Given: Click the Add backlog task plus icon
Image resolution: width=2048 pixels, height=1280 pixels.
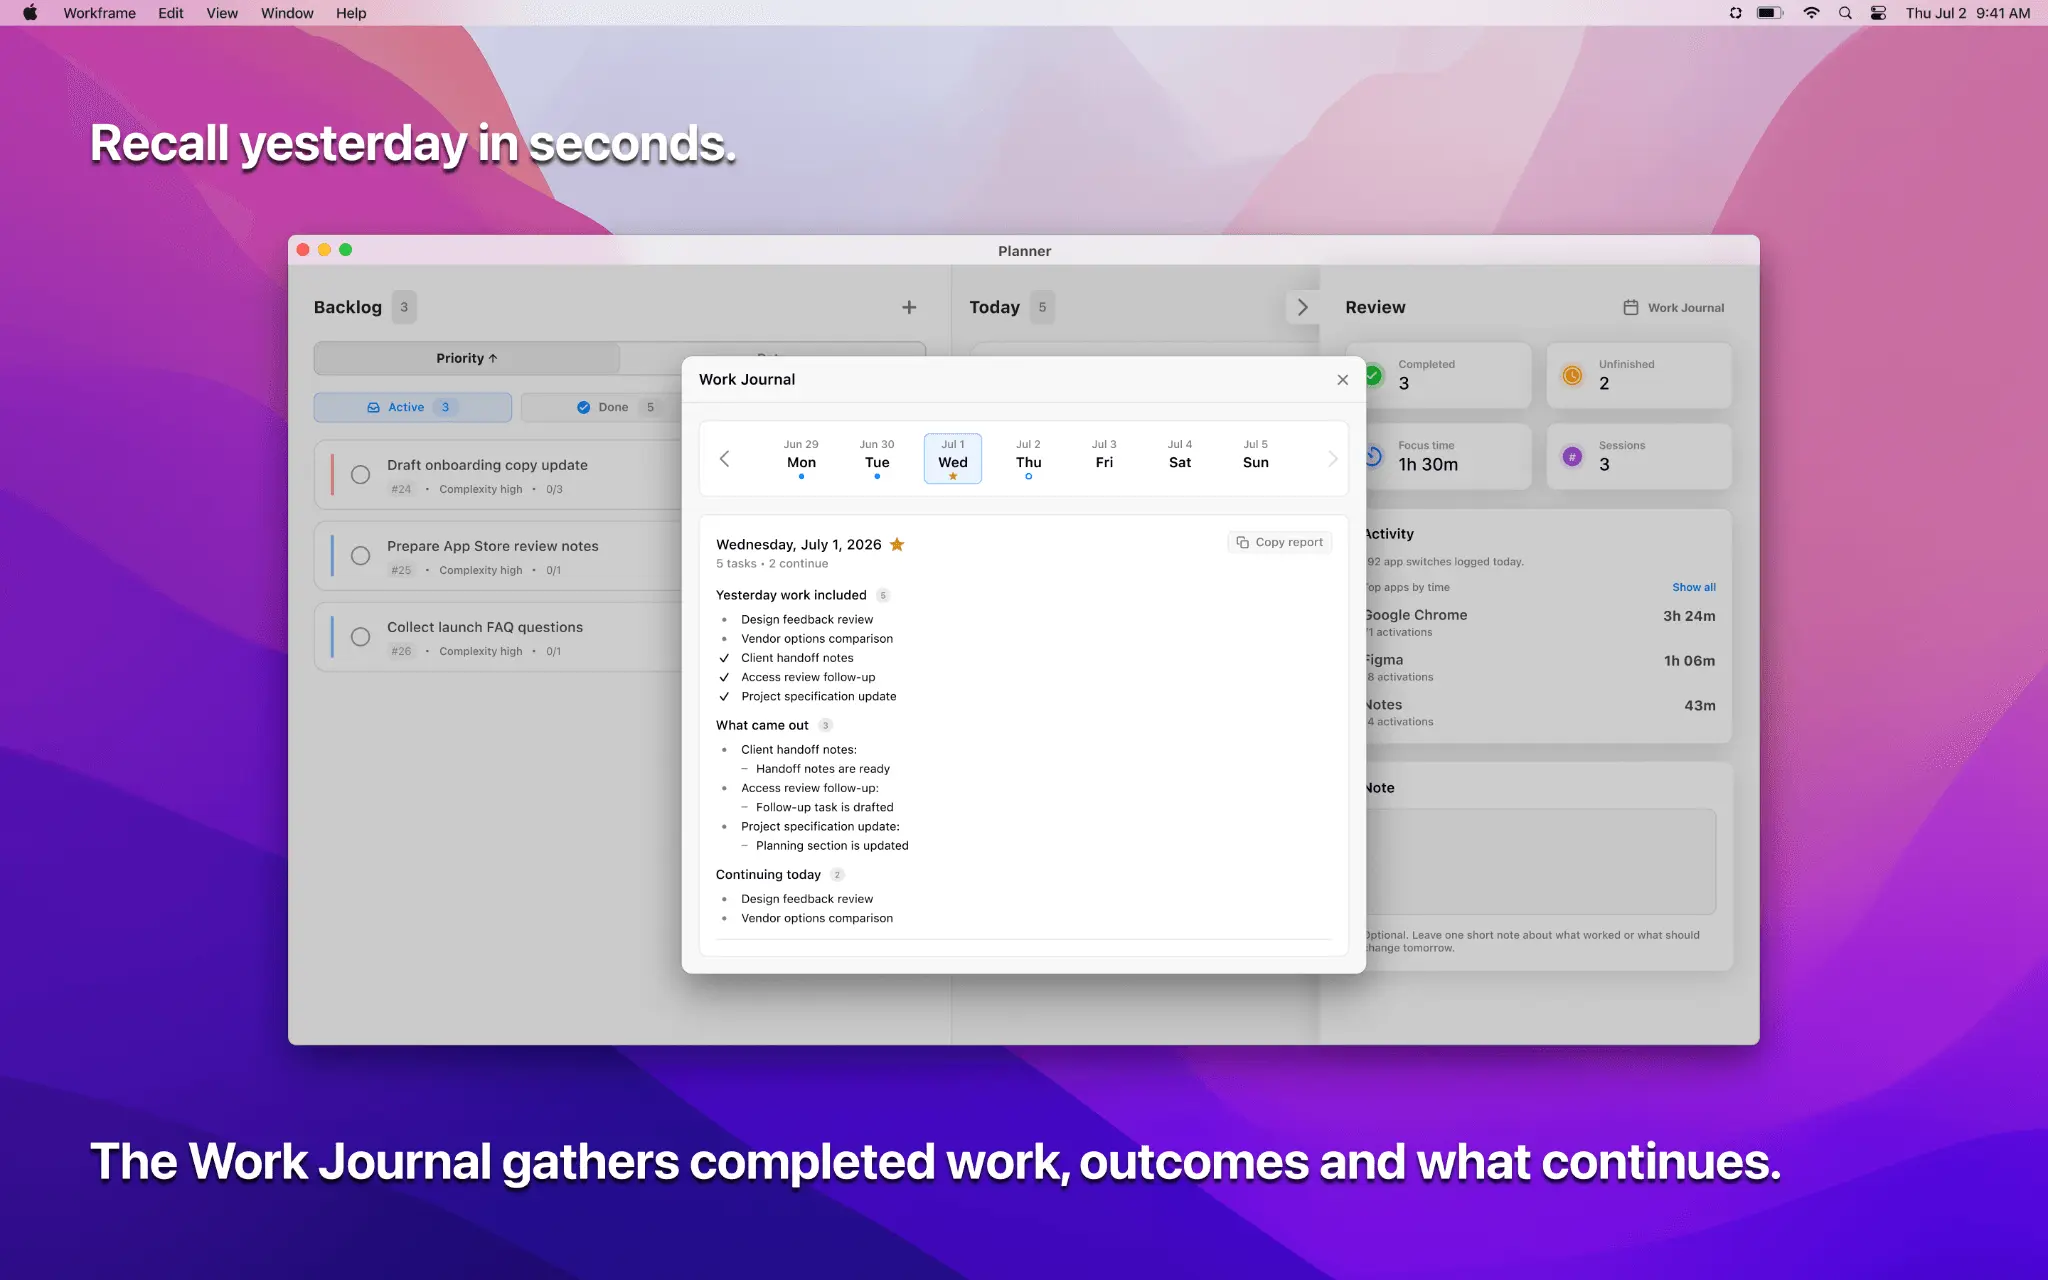Looking at the screenshot, I should click(909, 307).
